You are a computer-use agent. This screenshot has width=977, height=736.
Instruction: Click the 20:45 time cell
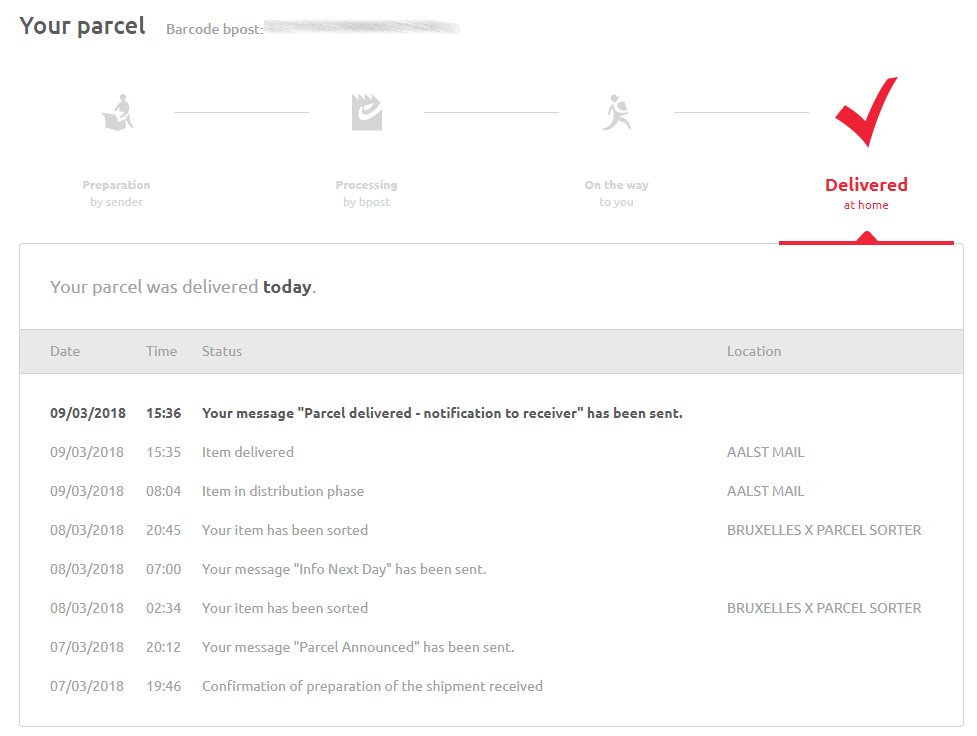pyautogui.click(x=164, y=530)
